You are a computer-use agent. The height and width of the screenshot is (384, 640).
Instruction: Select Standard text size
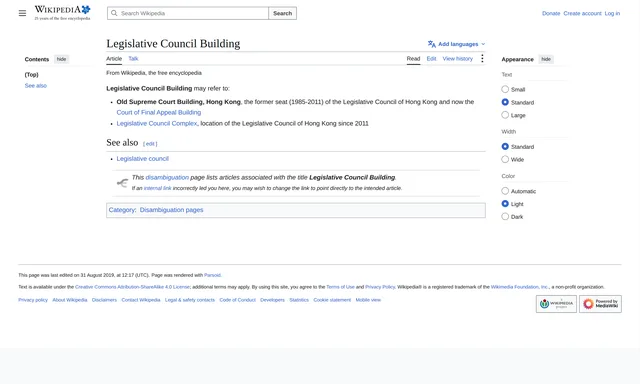505,102
